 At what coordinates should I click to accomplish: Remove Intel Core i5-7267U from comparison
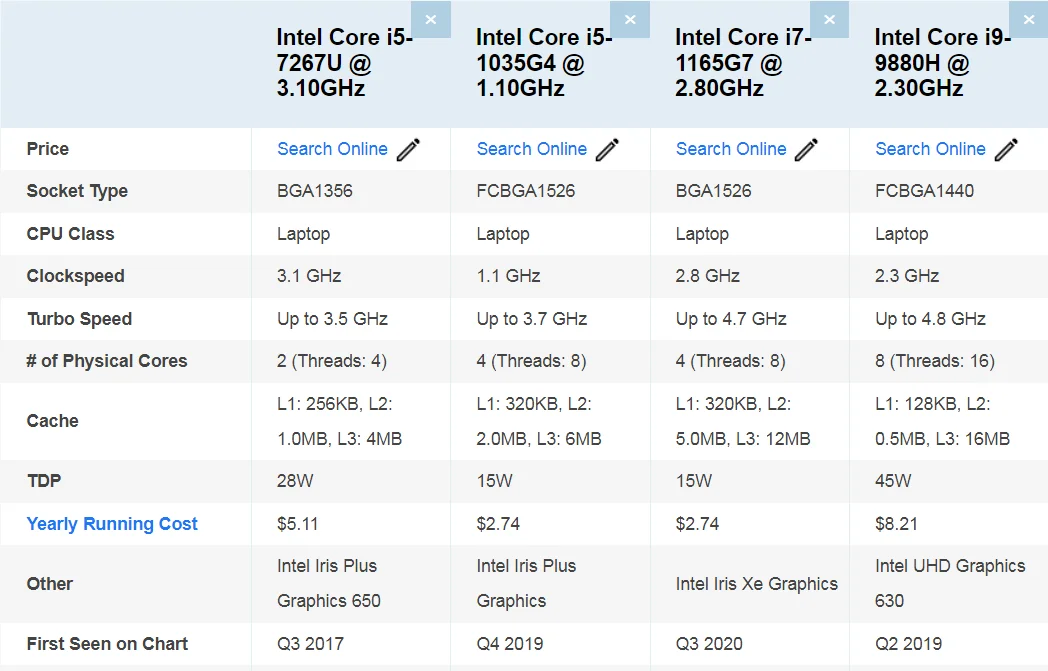pyautogui.click(x=431, y=19)
